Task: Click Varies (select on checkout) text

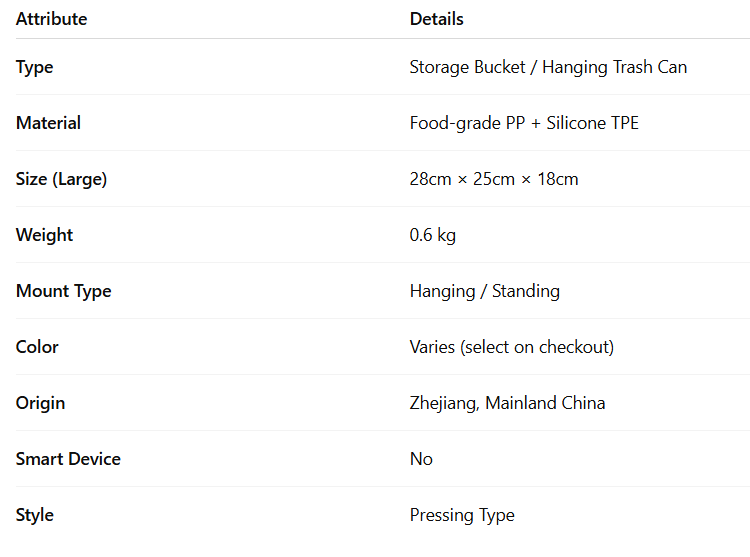Action: coord(512,347)
